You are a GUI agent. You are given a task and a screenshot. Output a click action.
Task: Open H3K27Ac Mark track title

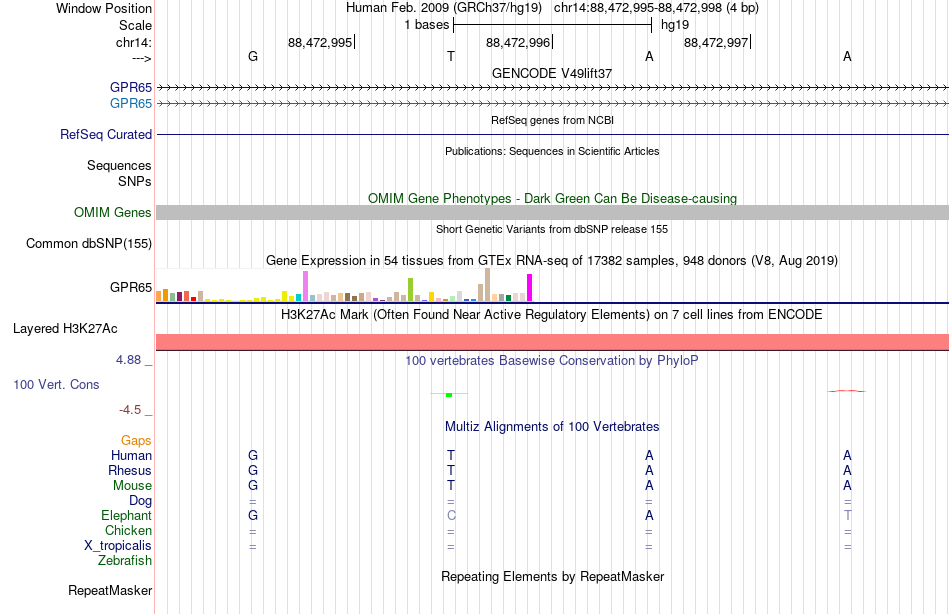tap(552, 315)
